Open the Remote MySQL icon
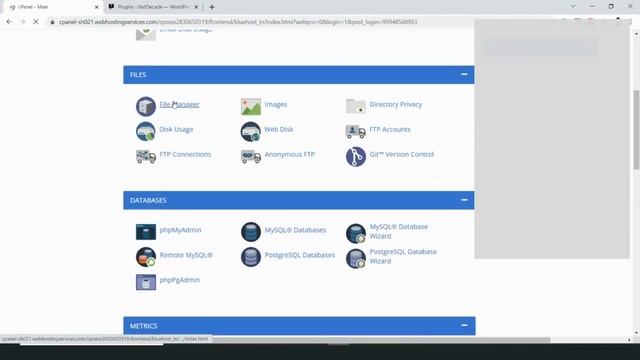640x360 pixels. point(146,257)
